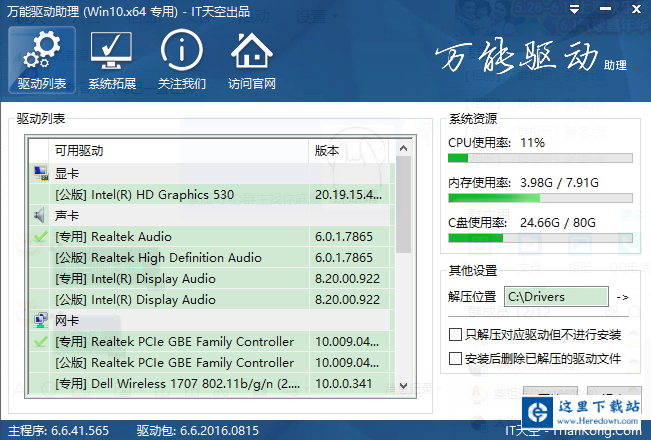Select the [公版] Realtek High Definition Audio row

[x=212, y=257]
